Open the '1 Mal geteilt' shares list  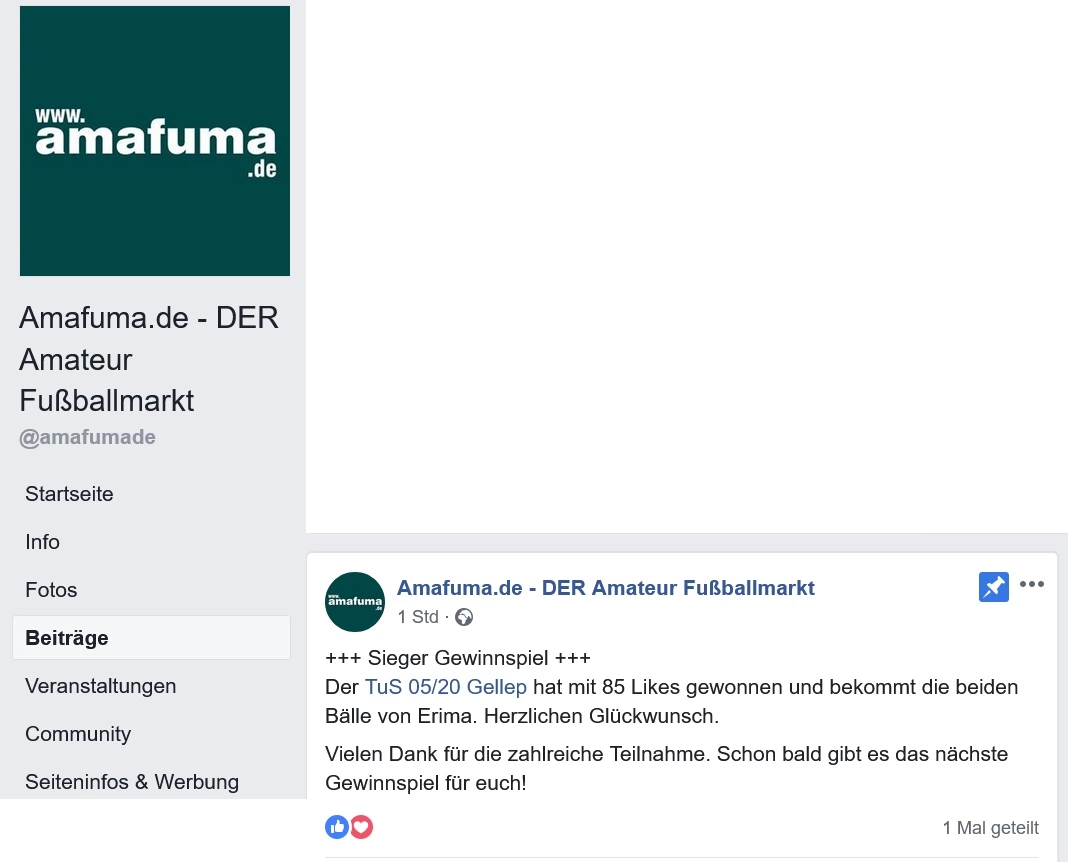[x=990, y=828]
